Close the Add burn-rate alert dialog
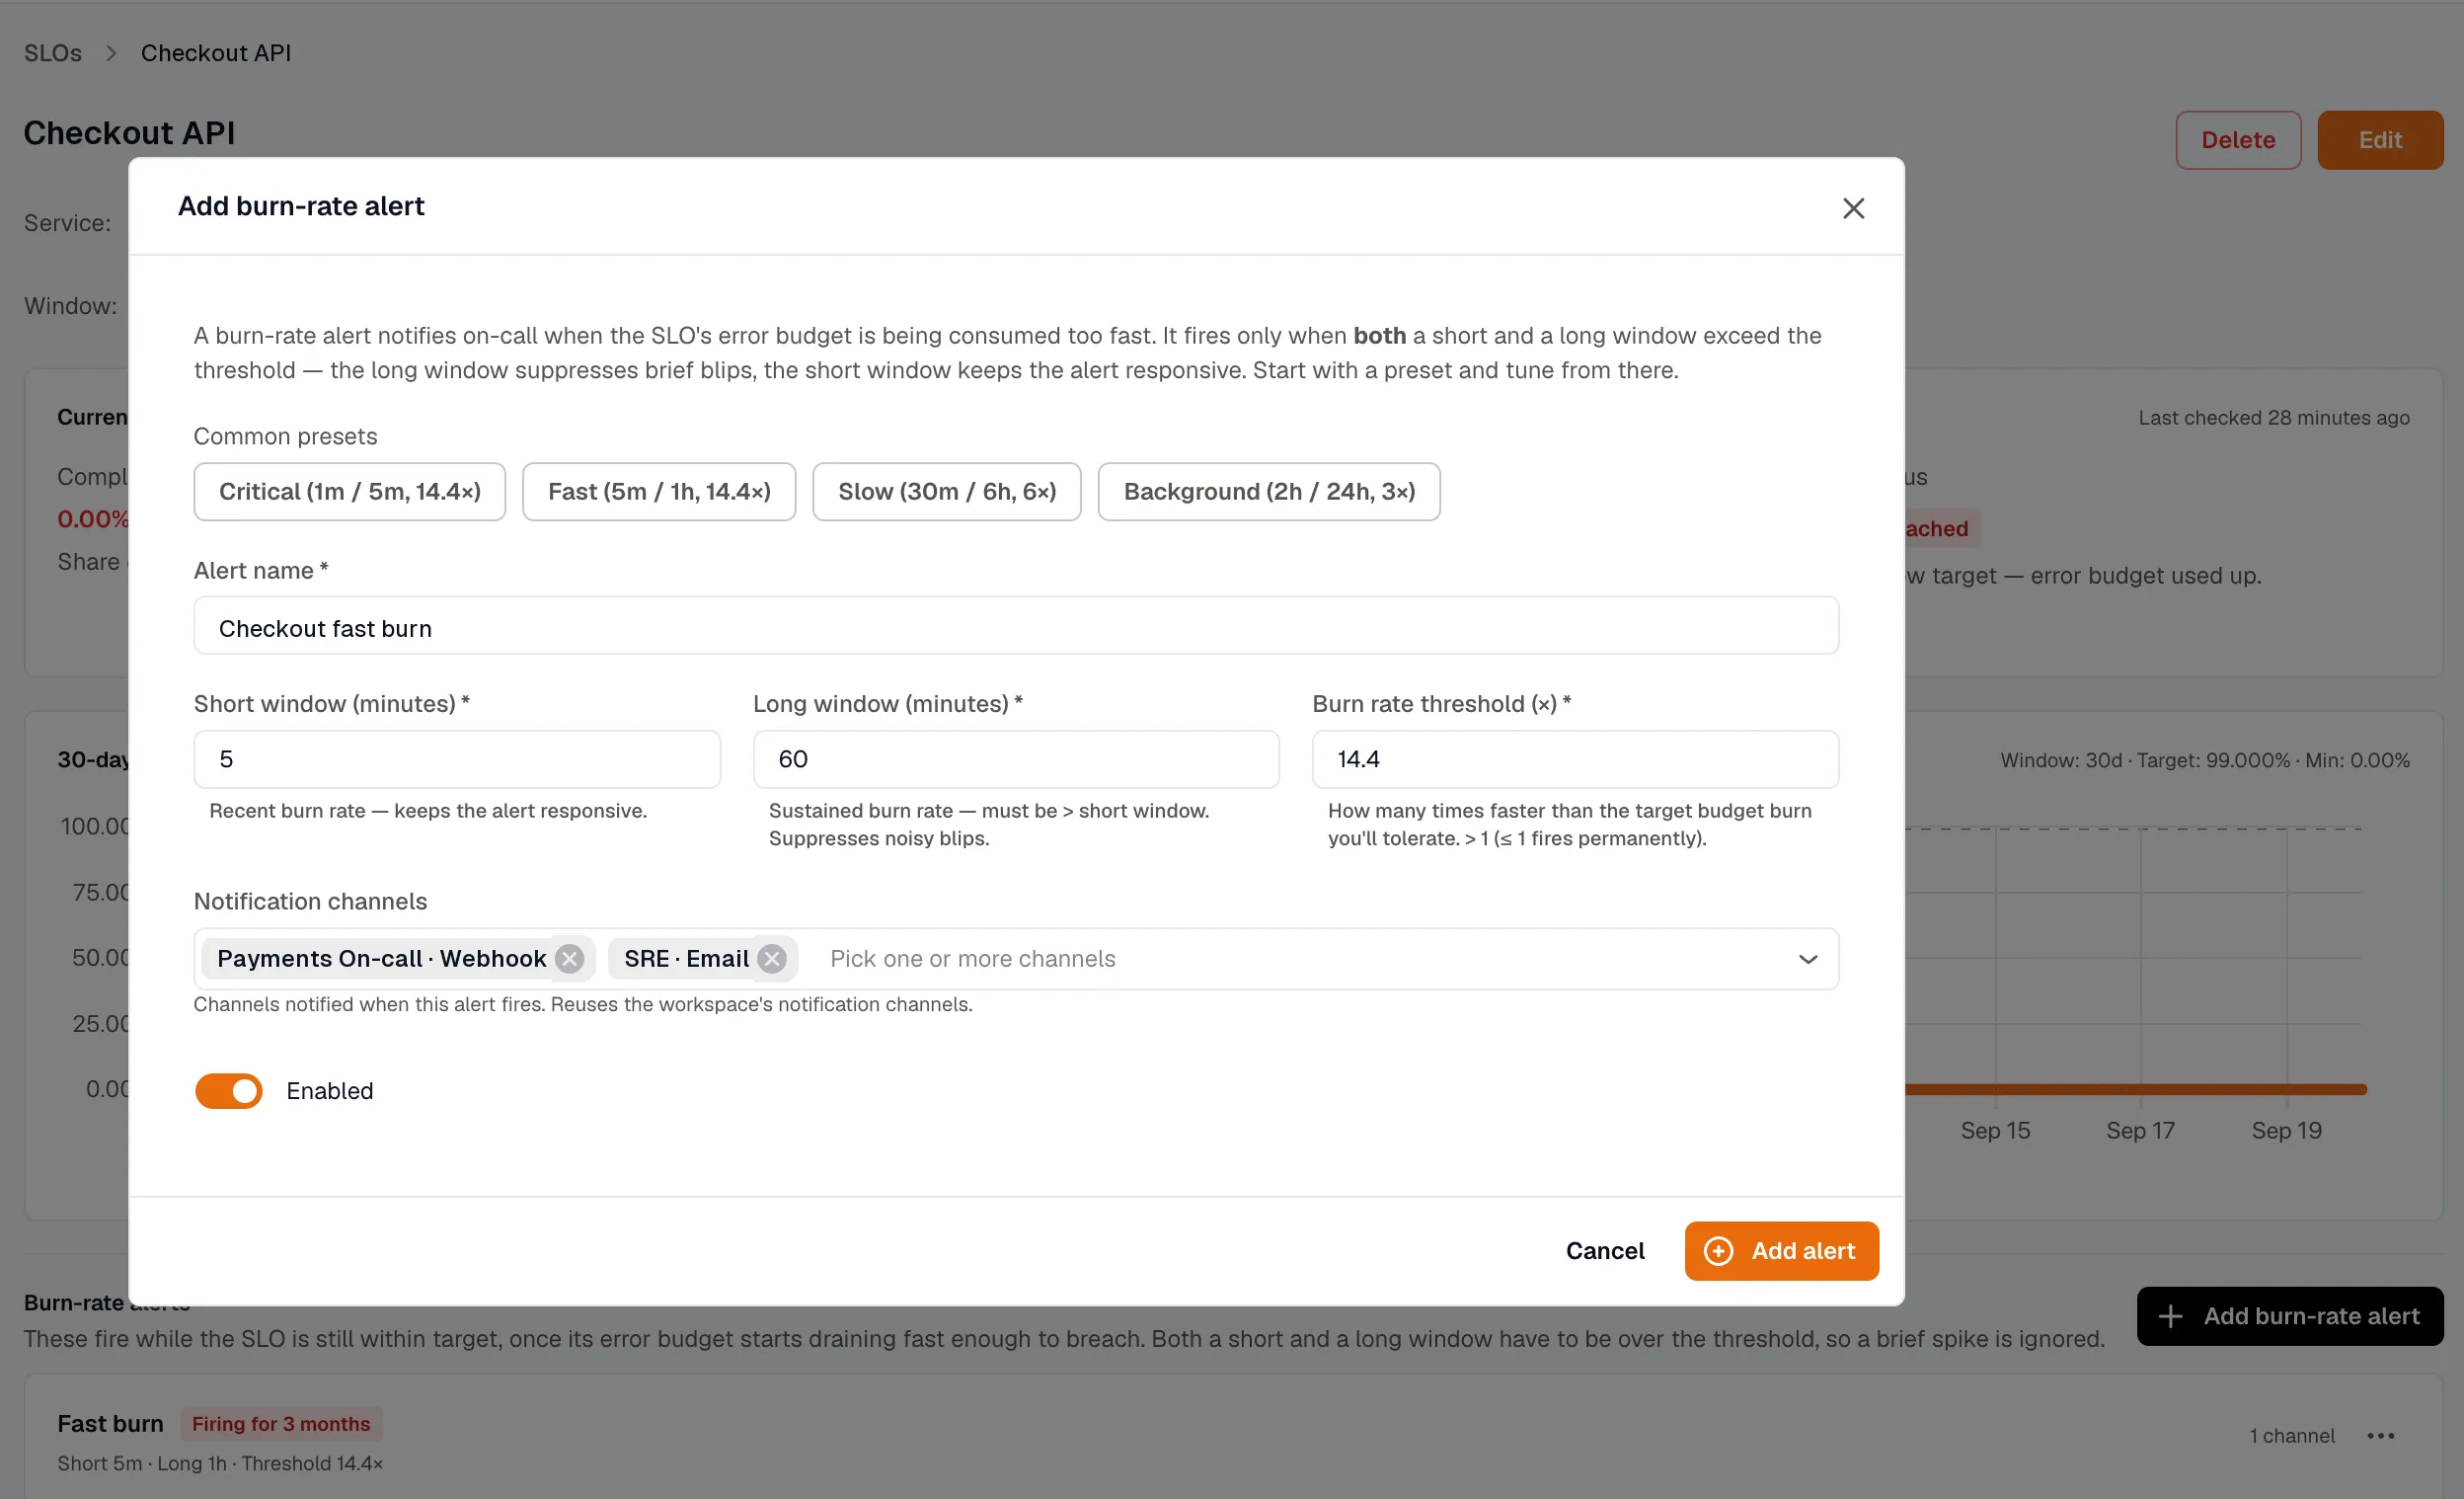This screenshot has width=2464, height=1499. pyautogui.click(x=1853, y=208)
